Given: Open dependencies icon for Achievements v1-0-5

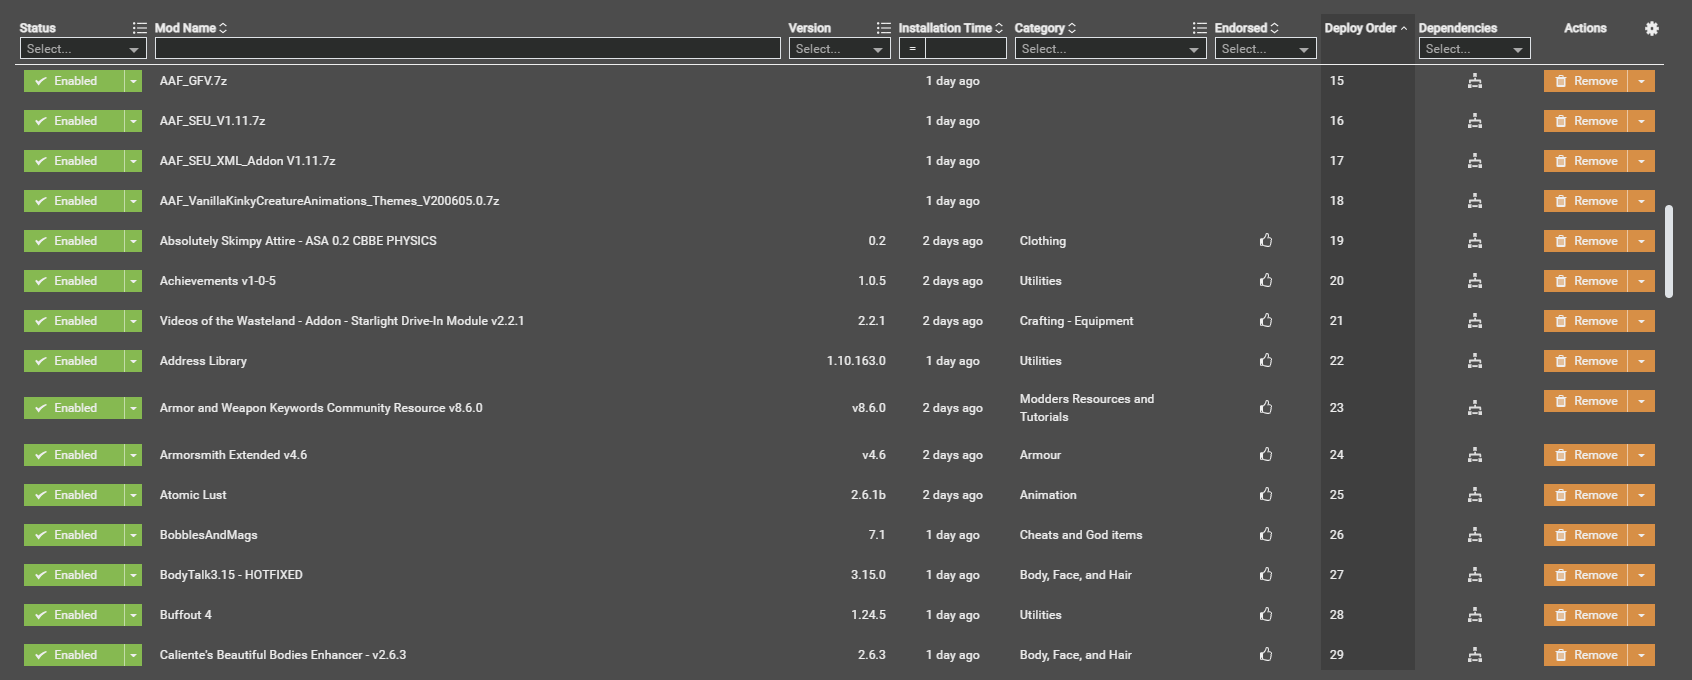Looking at the screenshot, I should click(x=1474, y=281).
